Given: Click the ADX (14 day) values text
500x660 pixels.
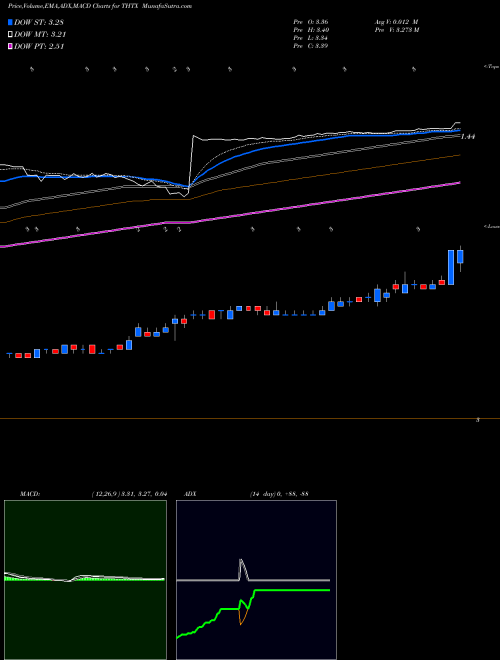Looking at the screenshot, I should 279,494.
